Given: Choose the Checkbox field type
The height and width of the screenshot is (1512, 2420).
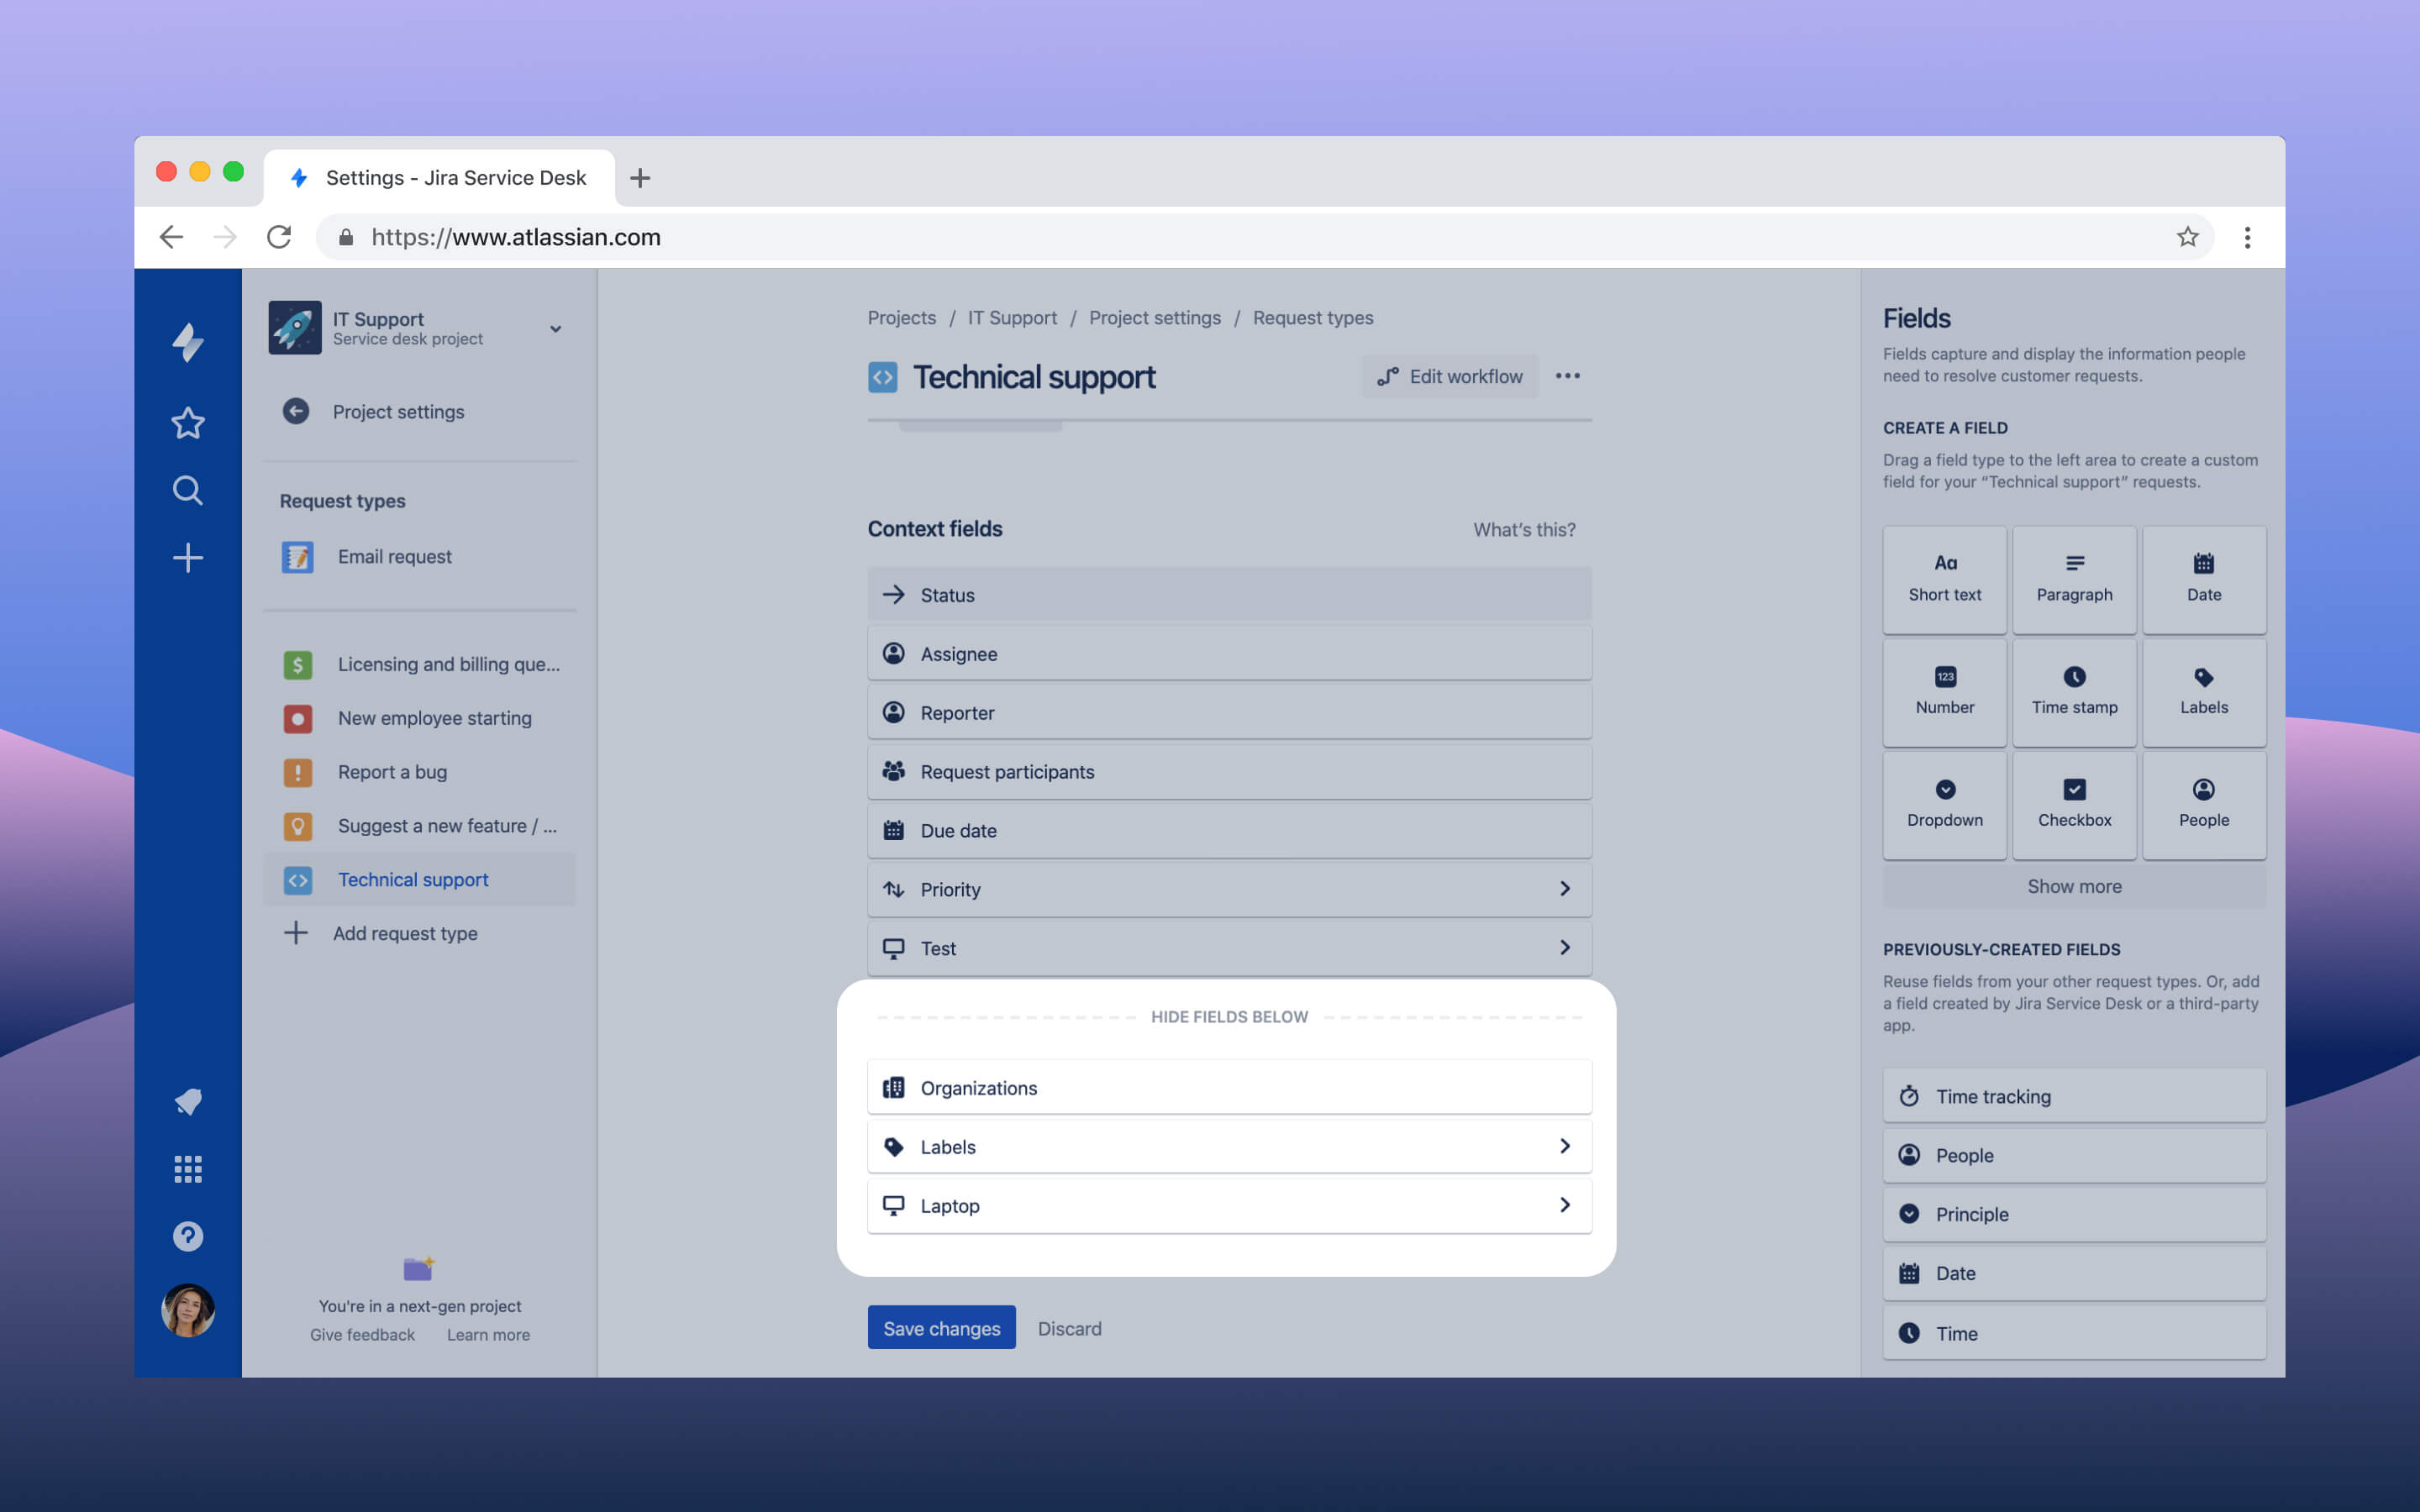Looking at the screenshot, I should (2074, 805).
